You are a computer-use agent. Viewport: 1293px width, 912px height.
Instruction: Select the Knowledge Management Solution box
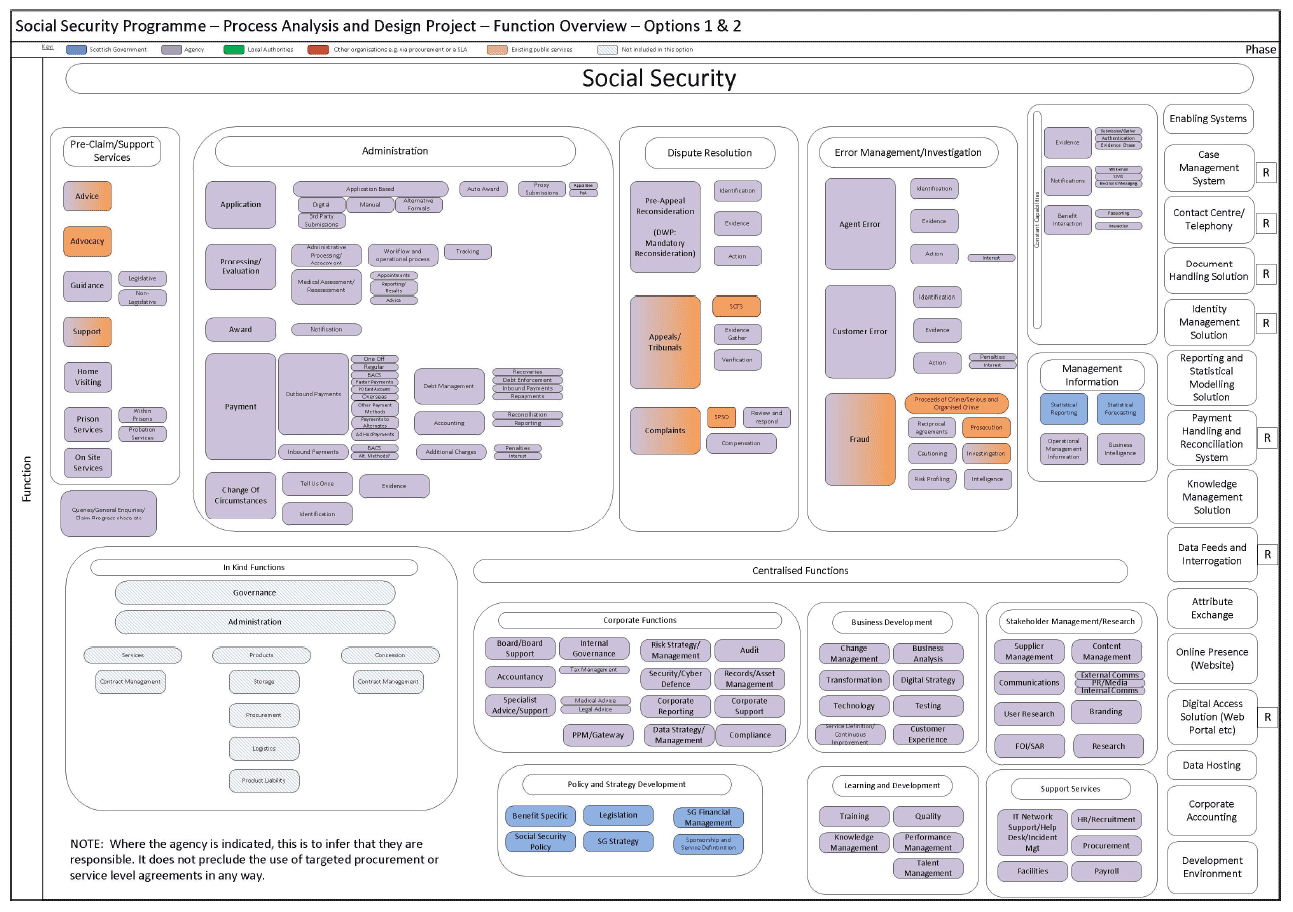1211,497
